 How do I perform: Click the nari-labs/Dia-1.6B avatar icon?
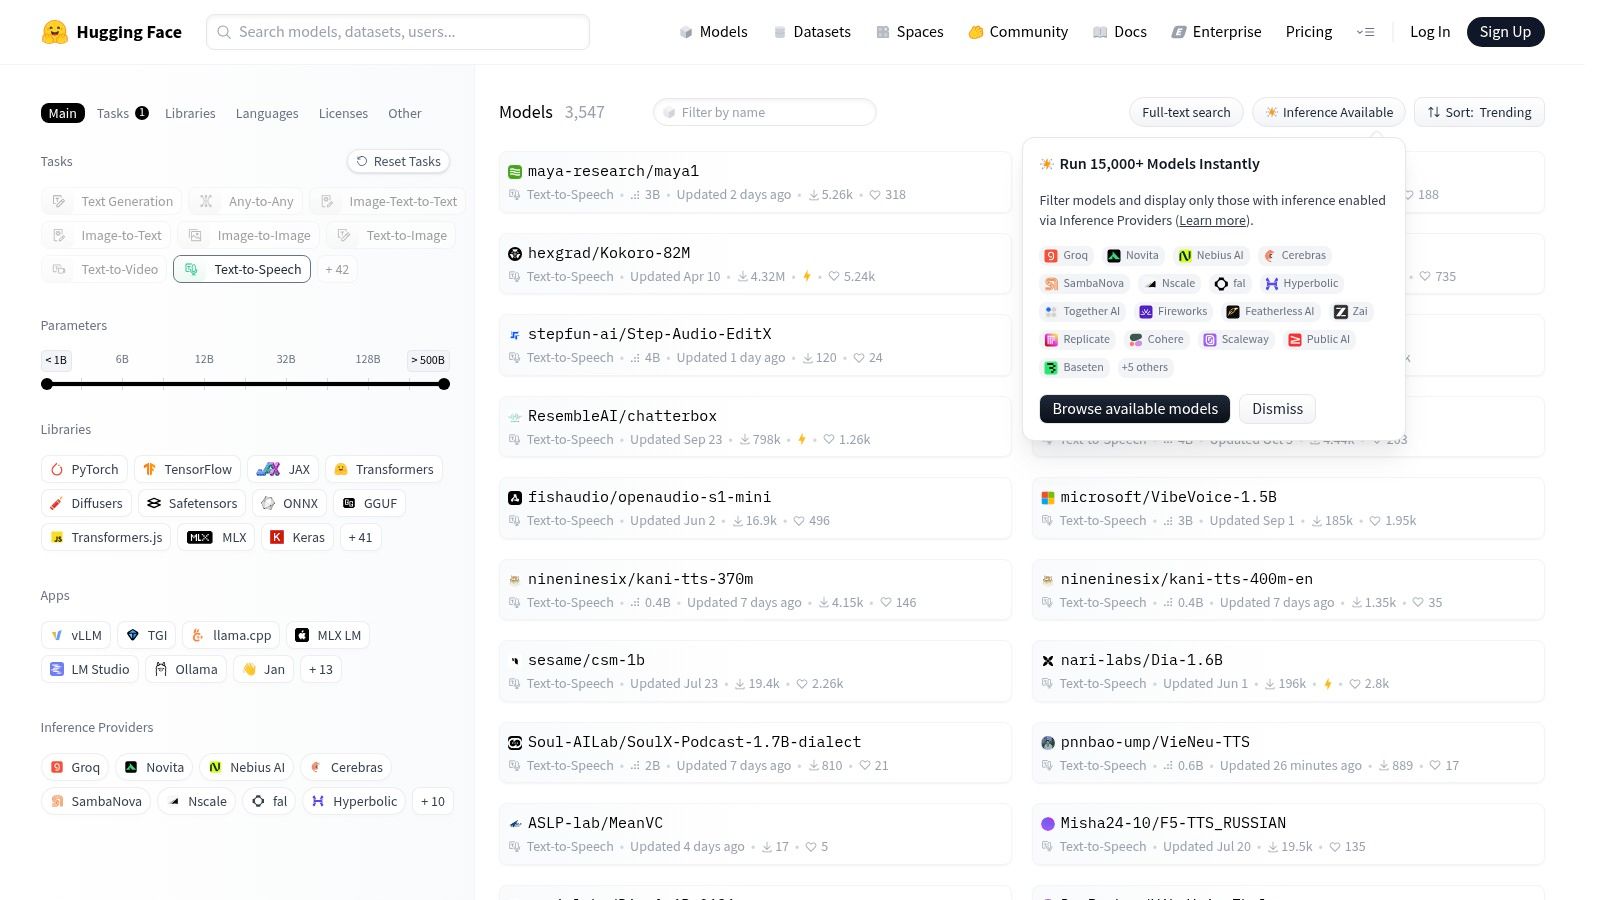click(1048, 660)
